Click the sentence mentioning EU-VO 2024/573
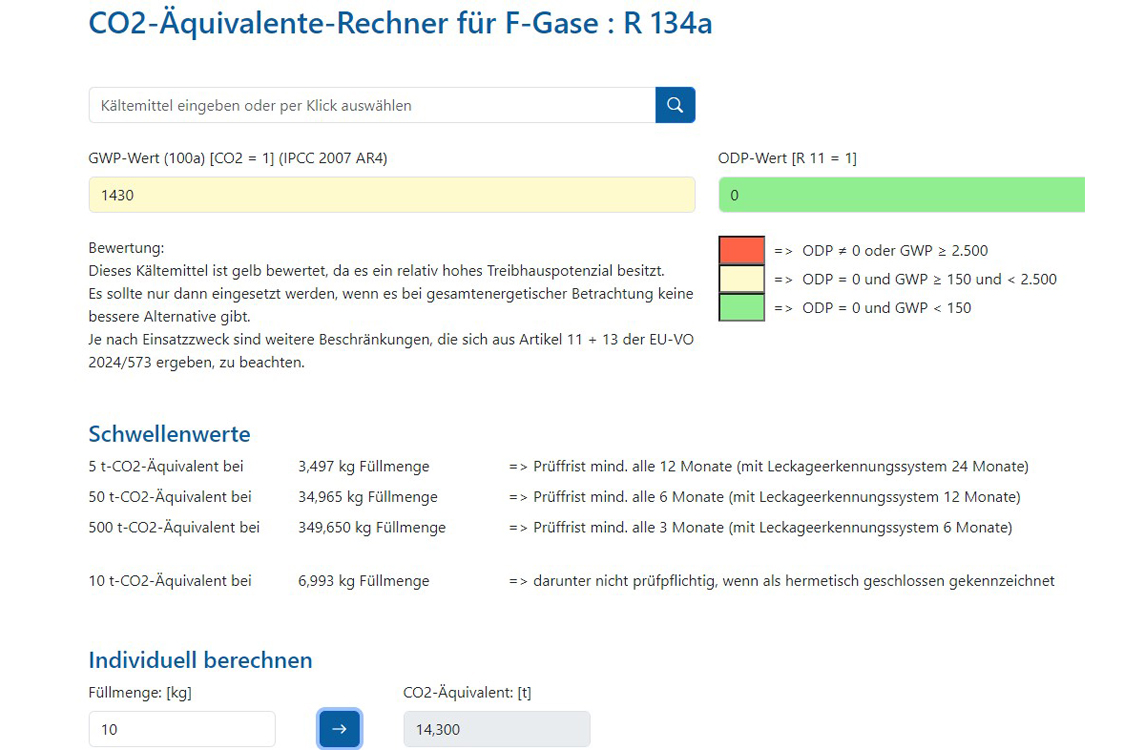The image size is (1144, 750). click(x=391, y=351)
